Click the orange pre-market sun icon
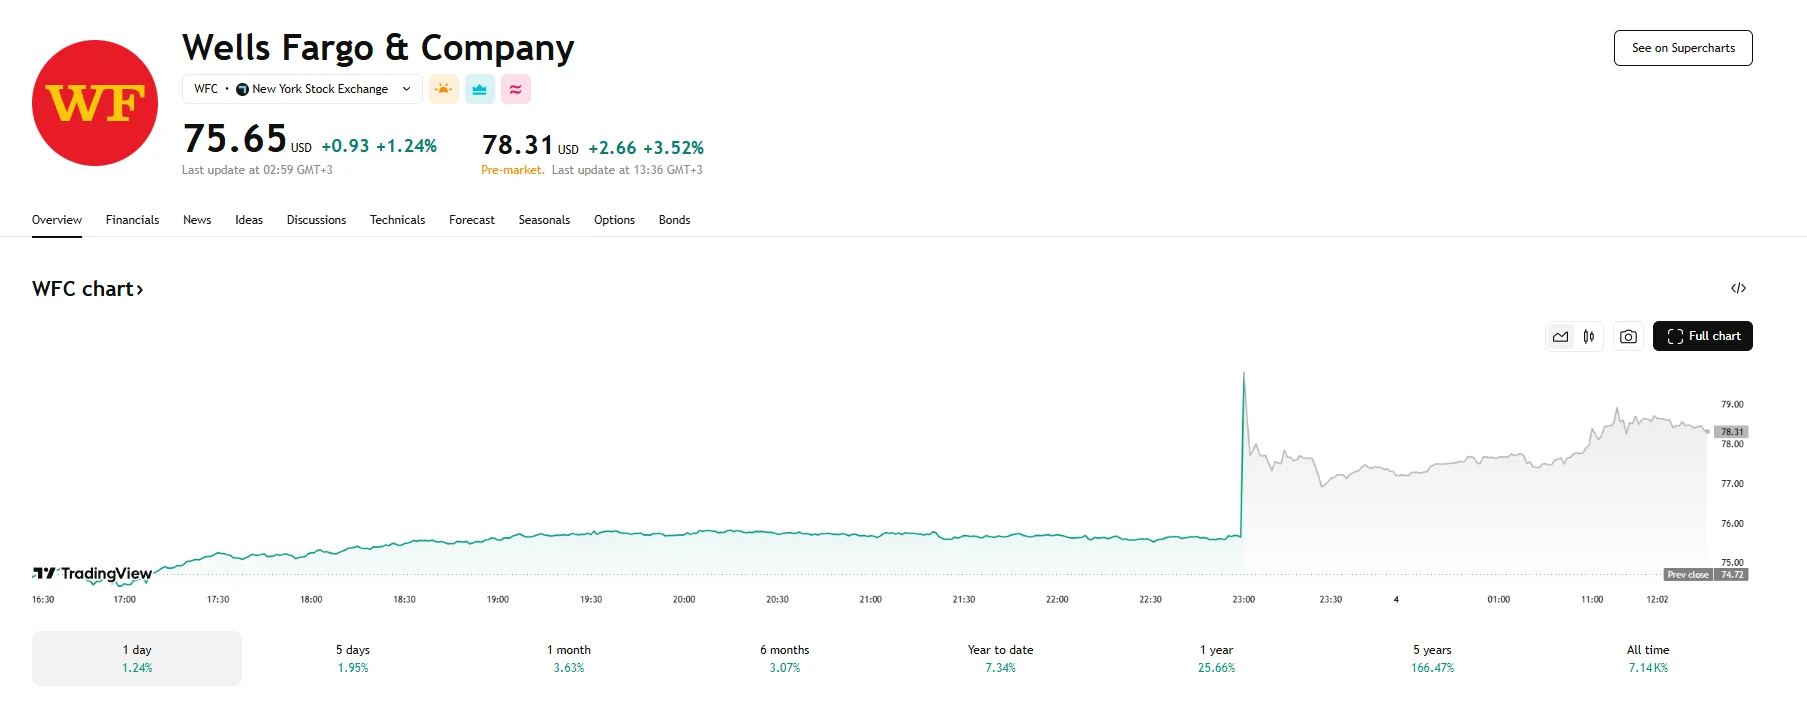This screenshot has width=1807, height=709. coord(444,89)
